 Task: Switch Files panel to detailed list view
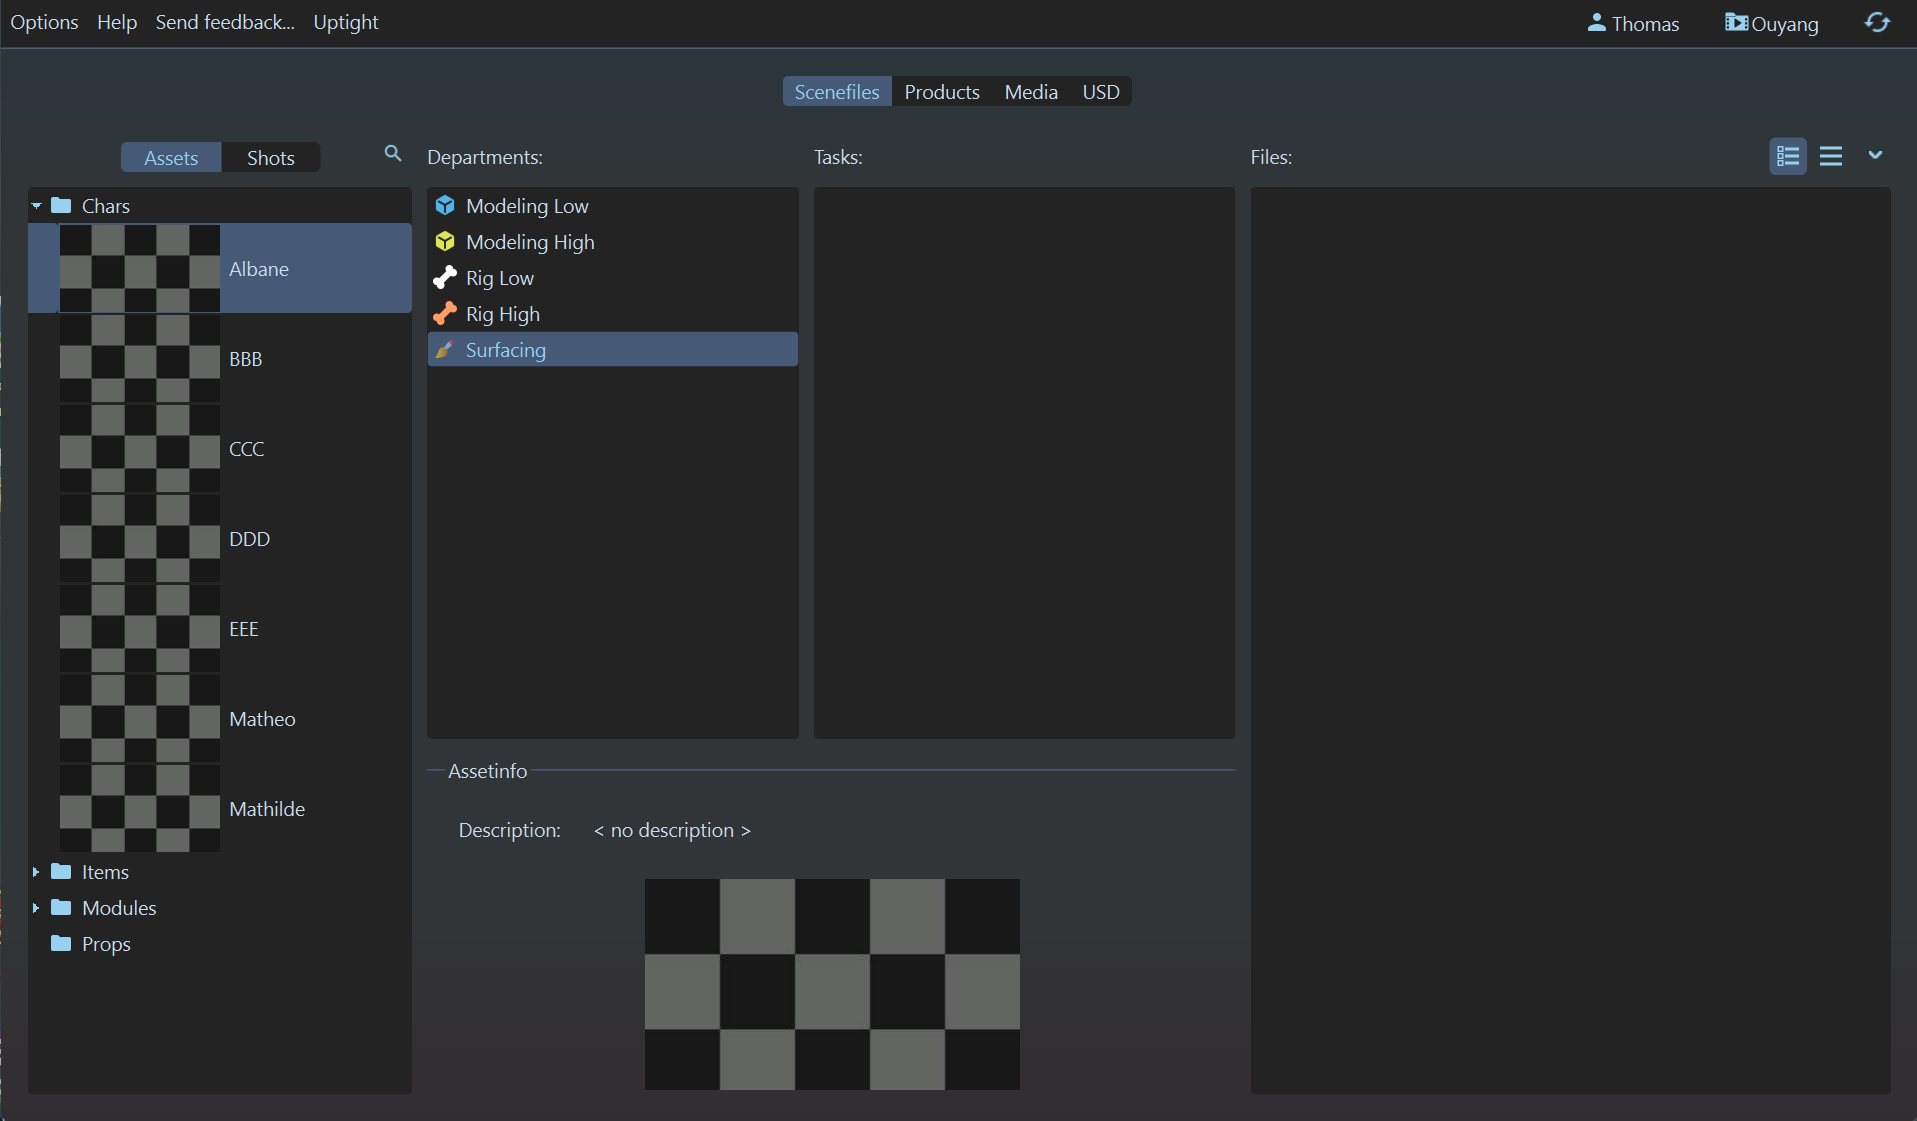pos(1787,157)
